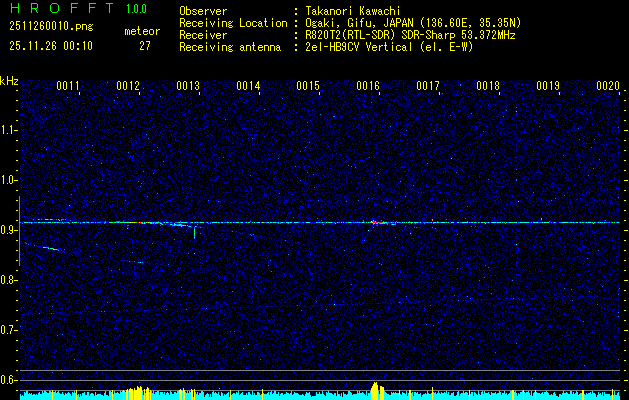This screenshot has width=629, height=400.
Task: Click the 0011 time marker
Action: coord(68,87)
